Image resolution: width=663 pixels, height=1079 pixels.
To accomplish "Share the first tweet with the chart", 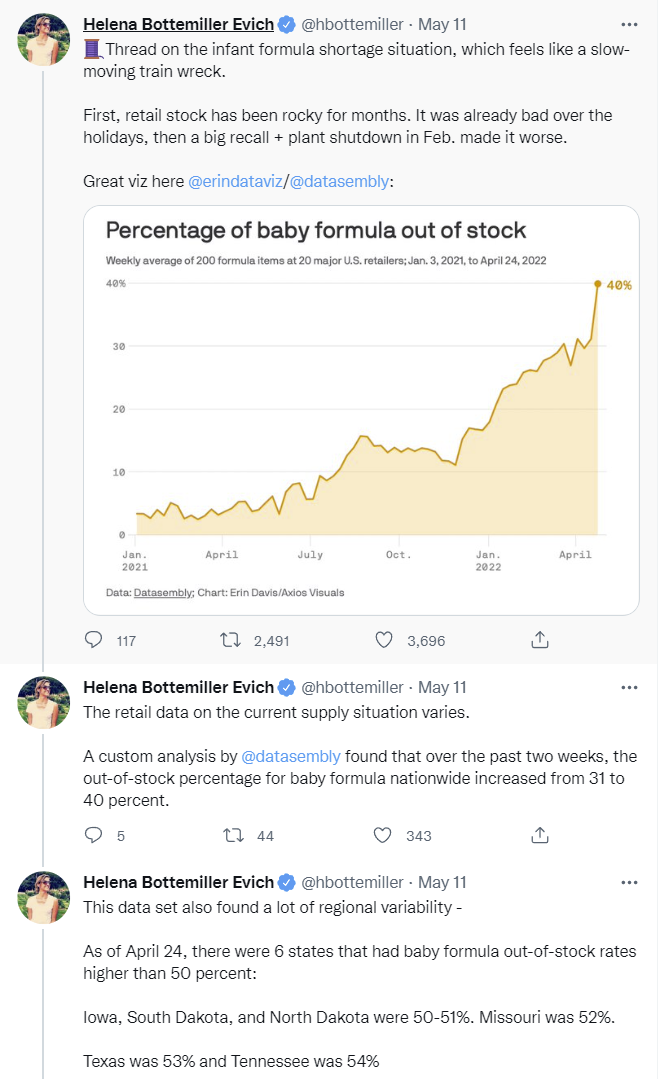I will click(x=539, y=640).
